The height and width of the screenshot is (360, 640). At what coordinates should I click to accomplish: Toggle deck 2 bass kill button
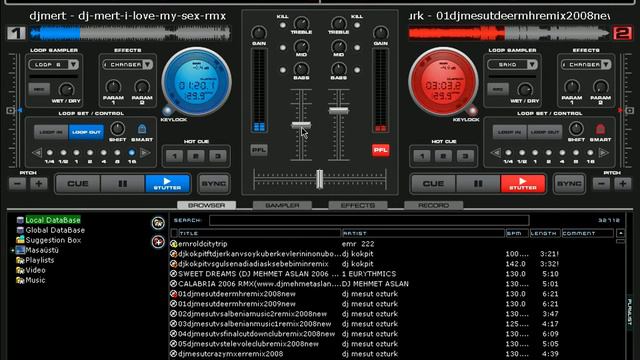click(357, 70)
